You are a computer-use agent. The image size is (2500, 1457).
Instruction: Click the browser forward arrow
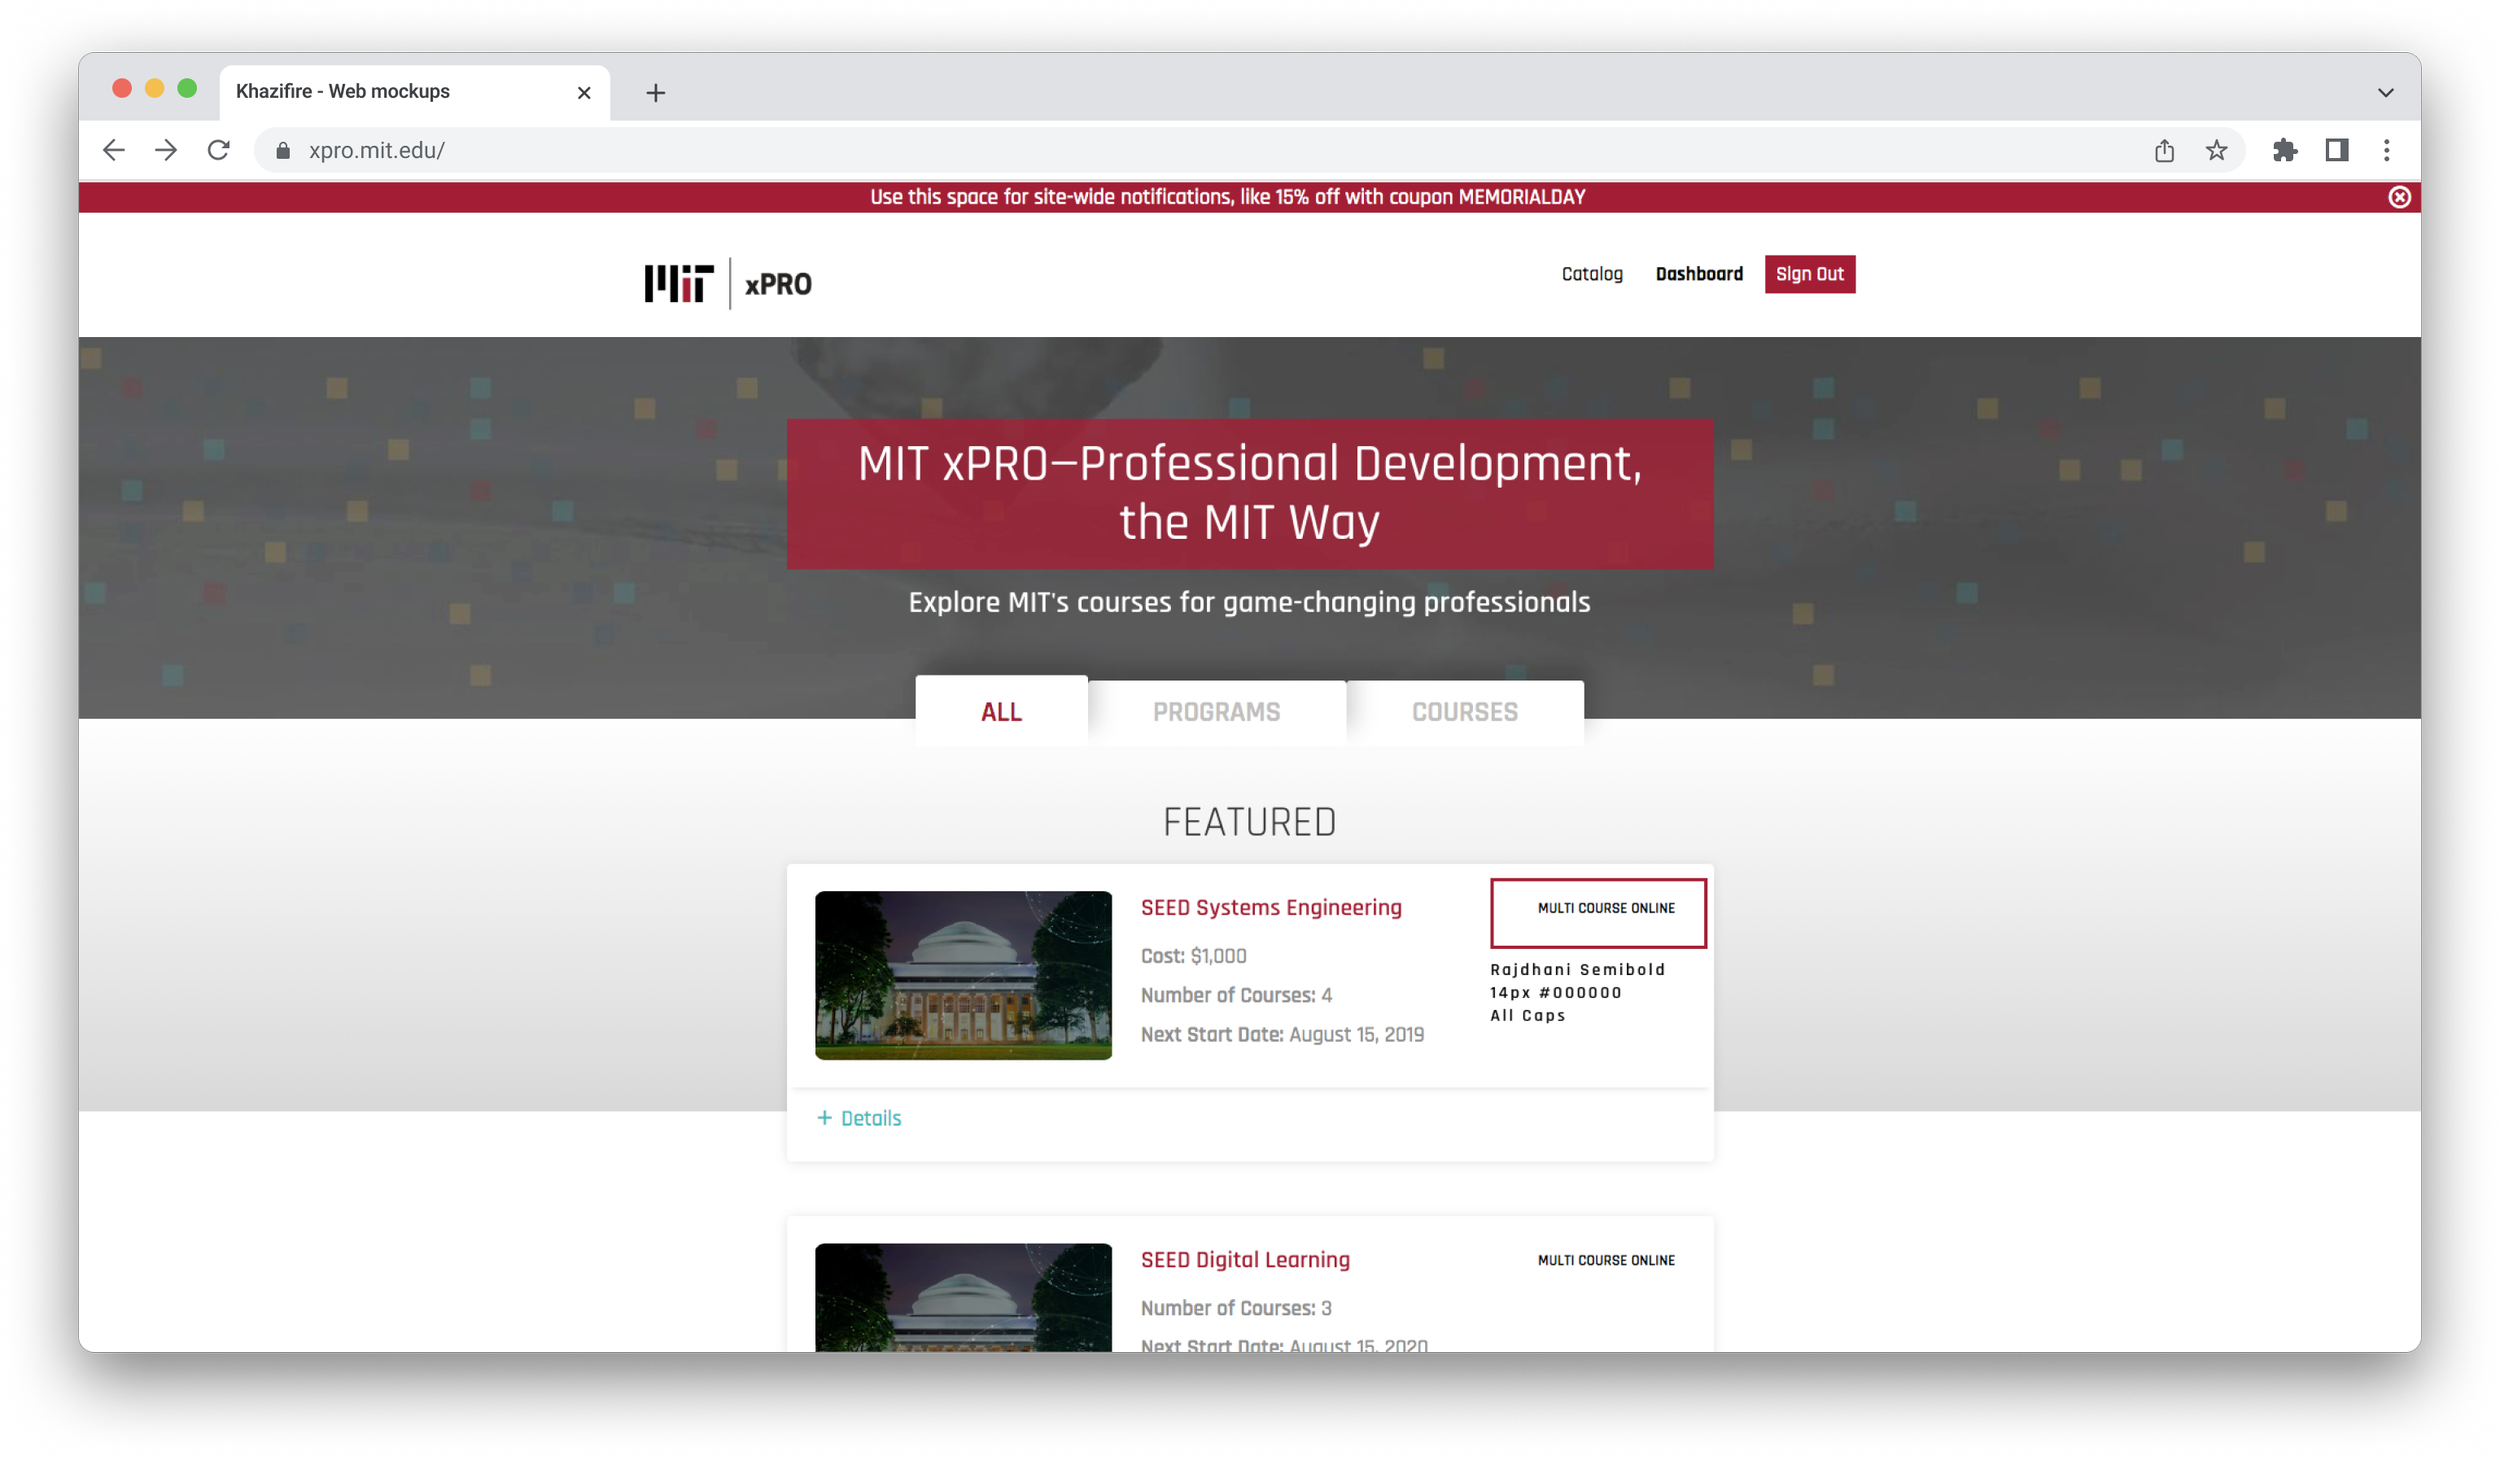(x=166, y=150)
